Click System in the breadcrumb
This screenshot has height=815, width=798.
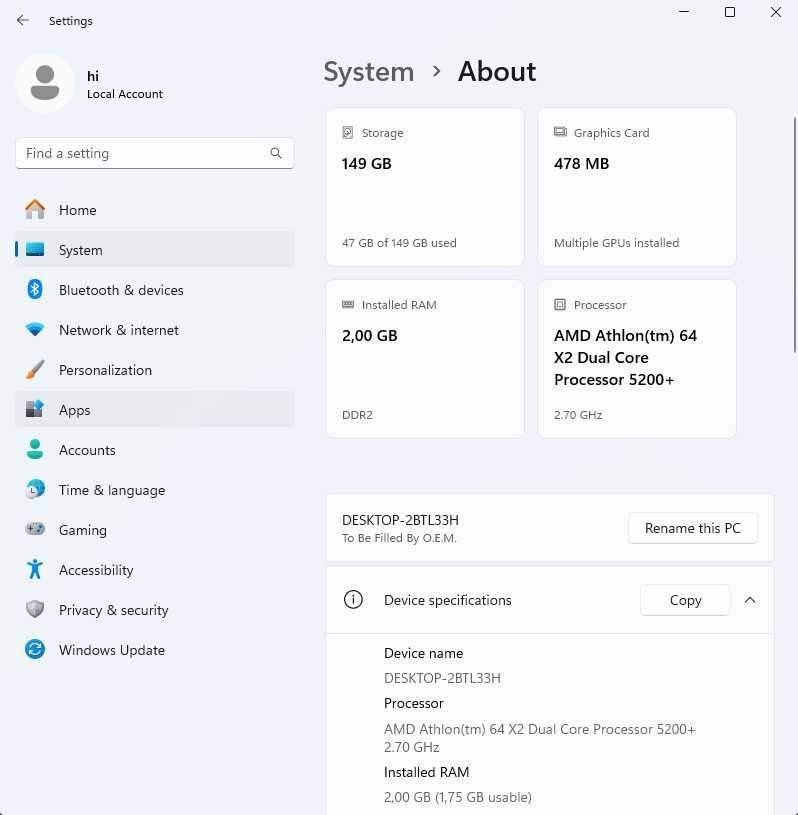pos(369,72)
